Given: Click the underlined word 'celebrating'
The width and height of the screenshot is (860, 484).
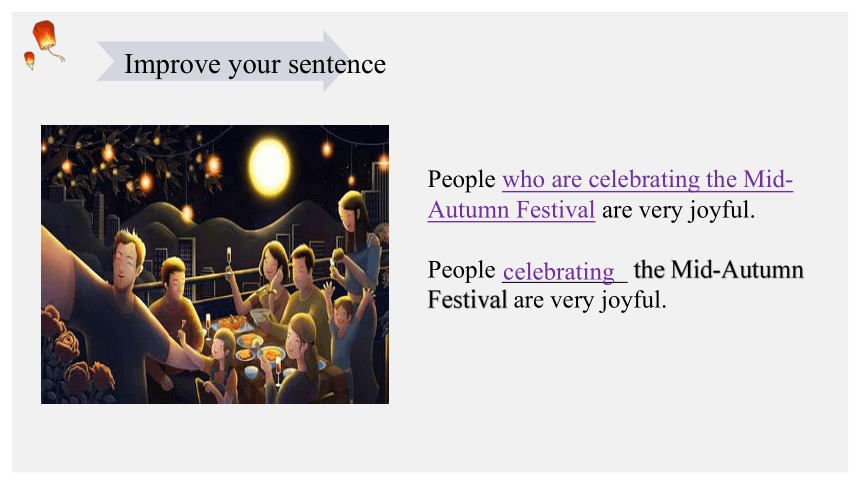Looking at the screenshot, I should (559, 271).
